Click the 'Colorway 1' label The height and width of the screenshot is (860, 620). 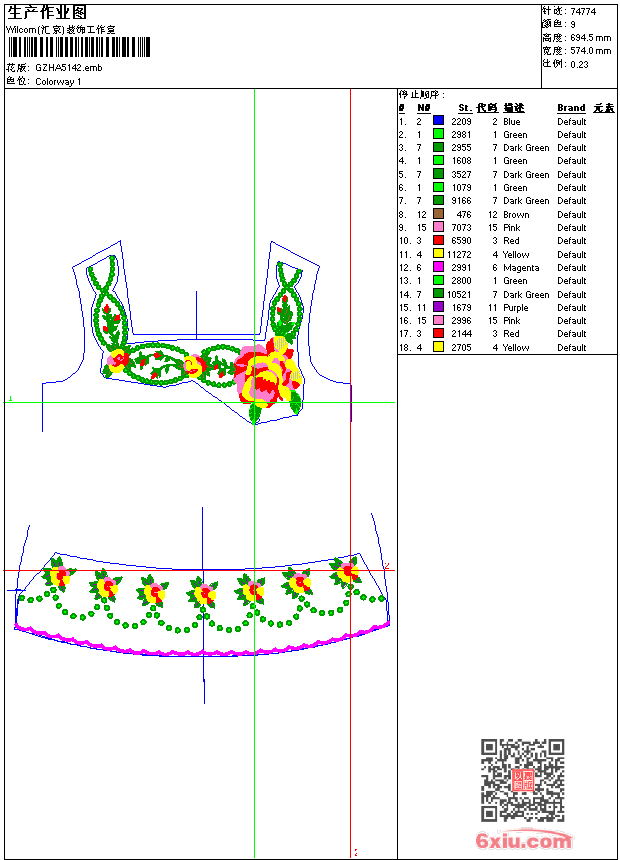58,82
